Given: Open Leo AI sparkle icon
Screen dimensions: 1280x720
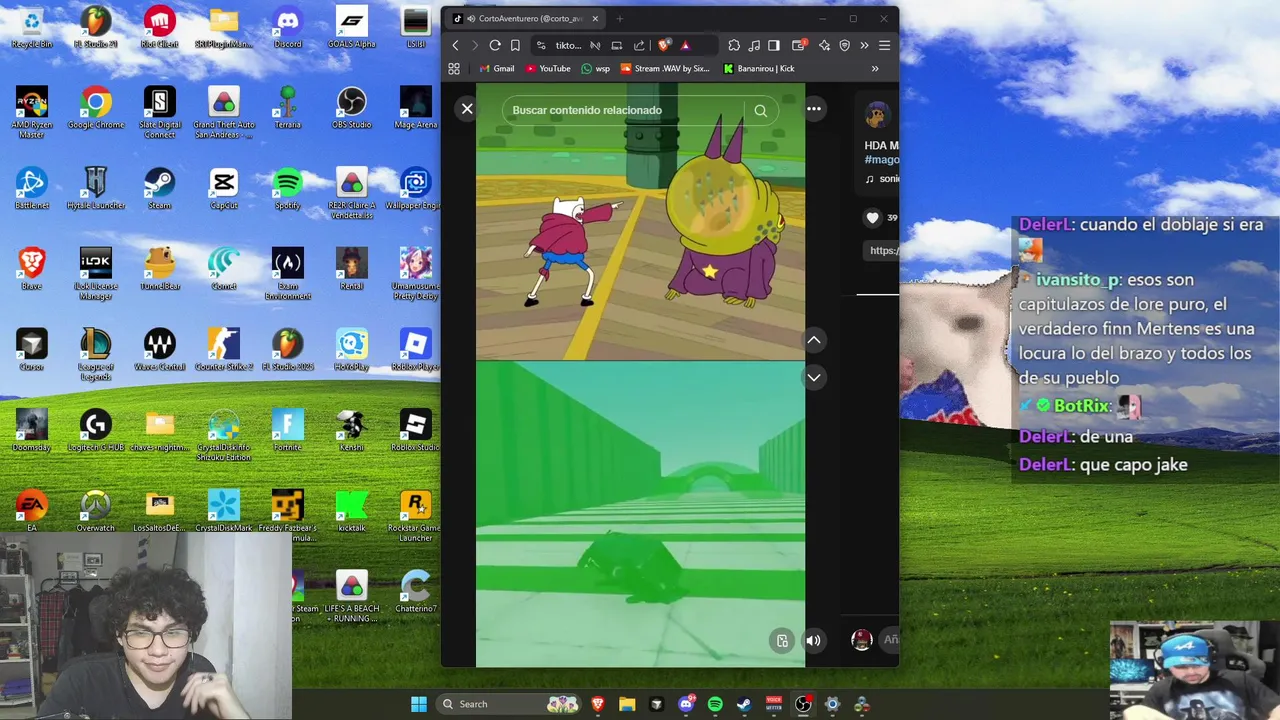Looking at the screenshot, I should coord(824,45).
